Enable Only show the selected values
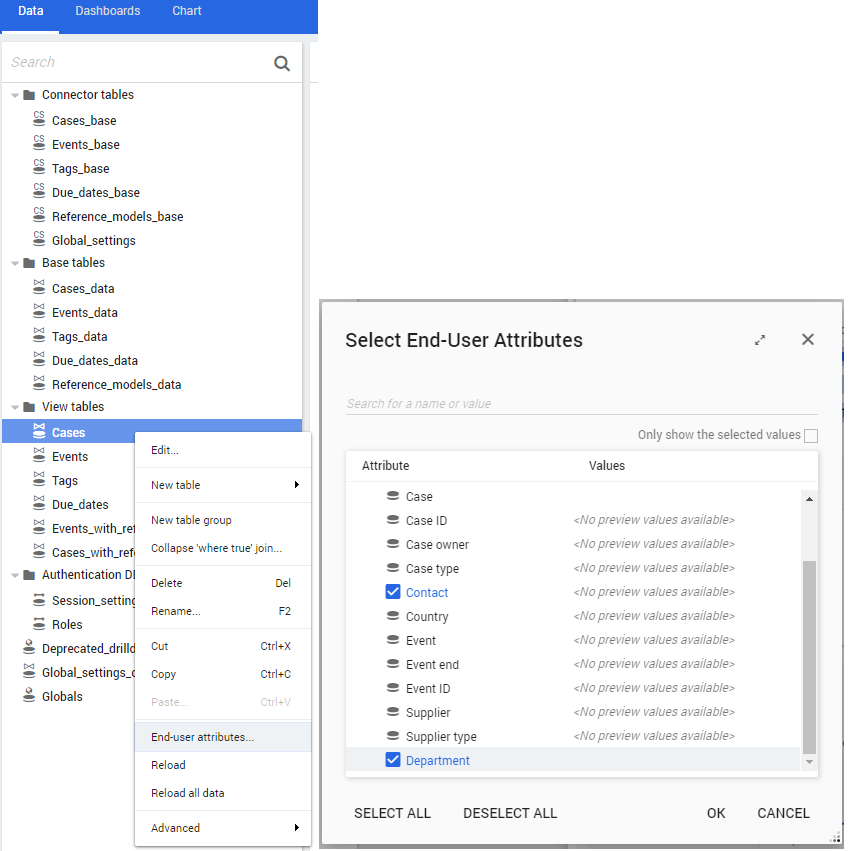Viewport: 851px width, 851px height. tap(811, 436)
